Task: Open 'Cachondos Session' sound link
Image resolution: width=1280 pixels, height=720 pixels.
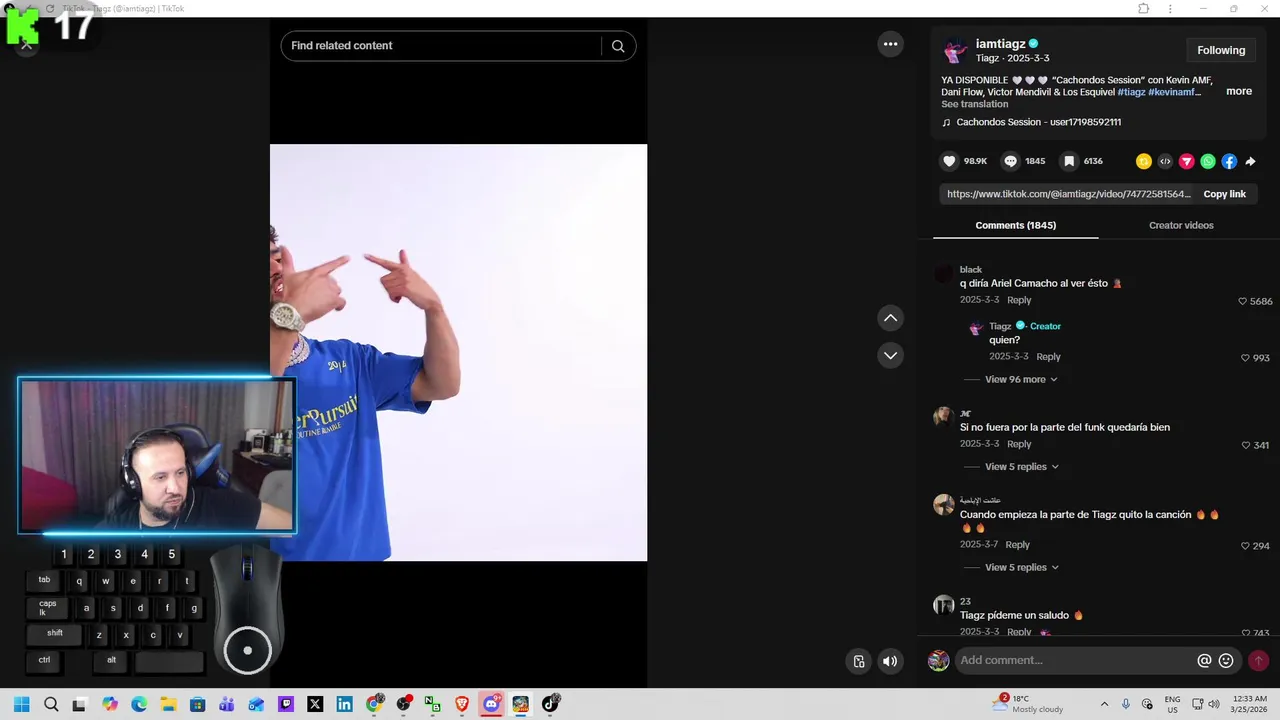Action: coord(1038,122)
